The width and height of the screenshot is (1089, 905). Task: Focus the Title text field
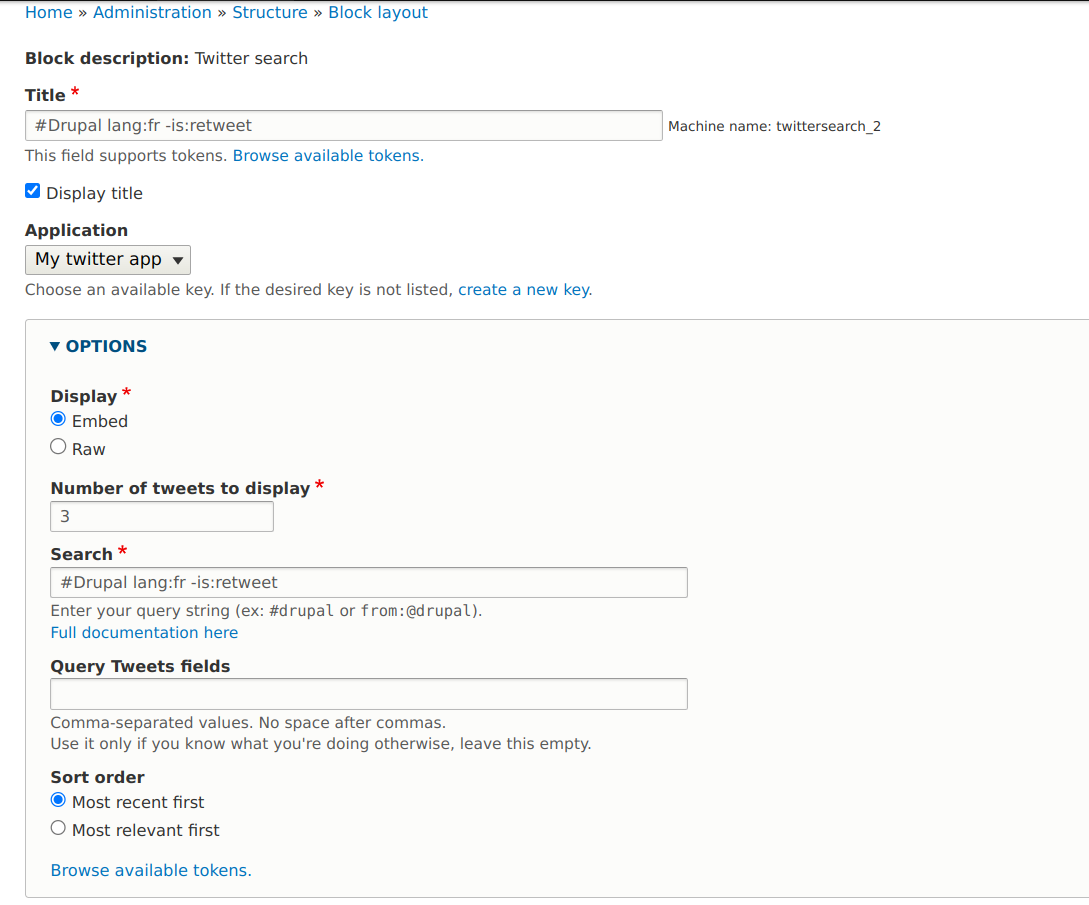tap(344, 126)
